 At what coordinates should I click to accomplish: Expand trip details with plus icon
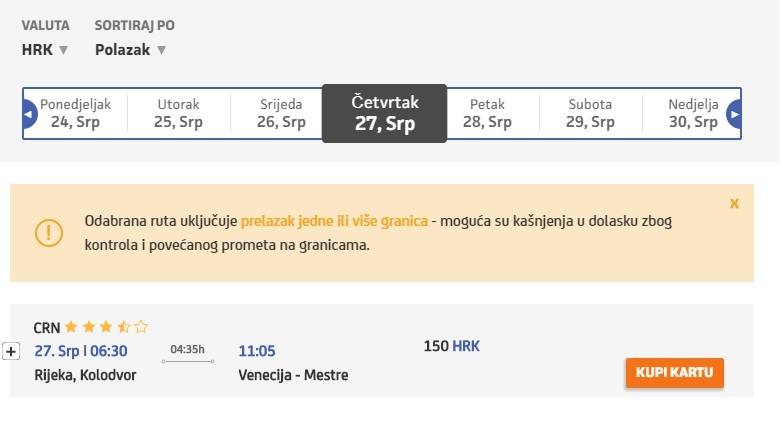11,351
